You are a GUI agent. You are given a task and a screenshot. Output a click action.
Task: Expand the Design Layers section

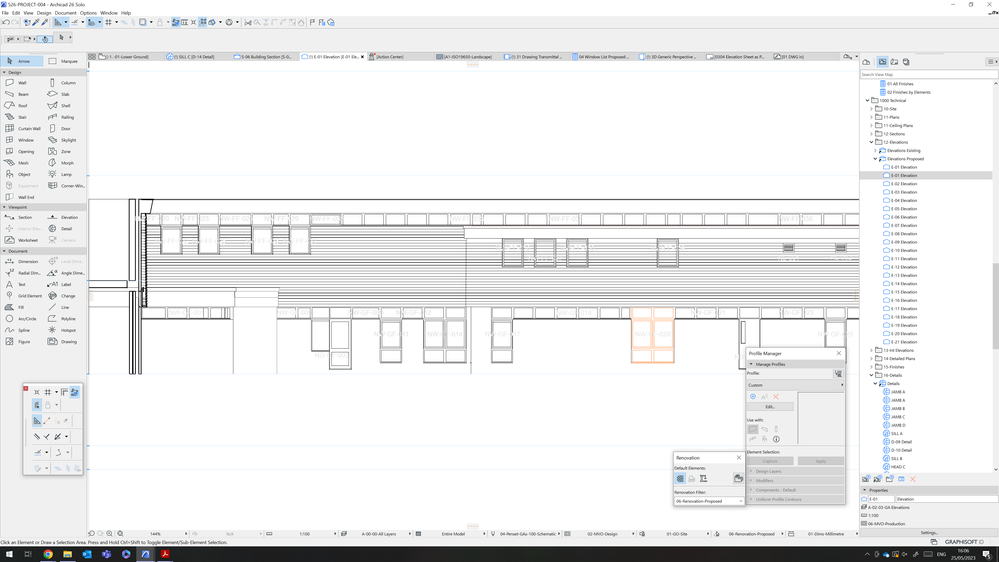795,472
